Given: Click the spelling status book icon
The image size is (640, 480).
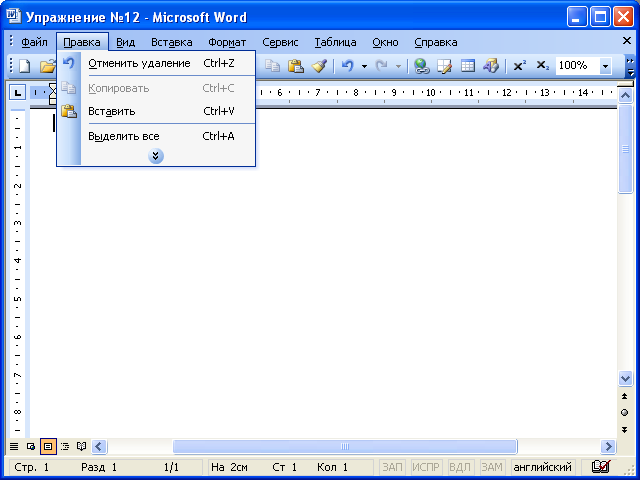Looking at the screenshot, I should (x=600, y=467).
